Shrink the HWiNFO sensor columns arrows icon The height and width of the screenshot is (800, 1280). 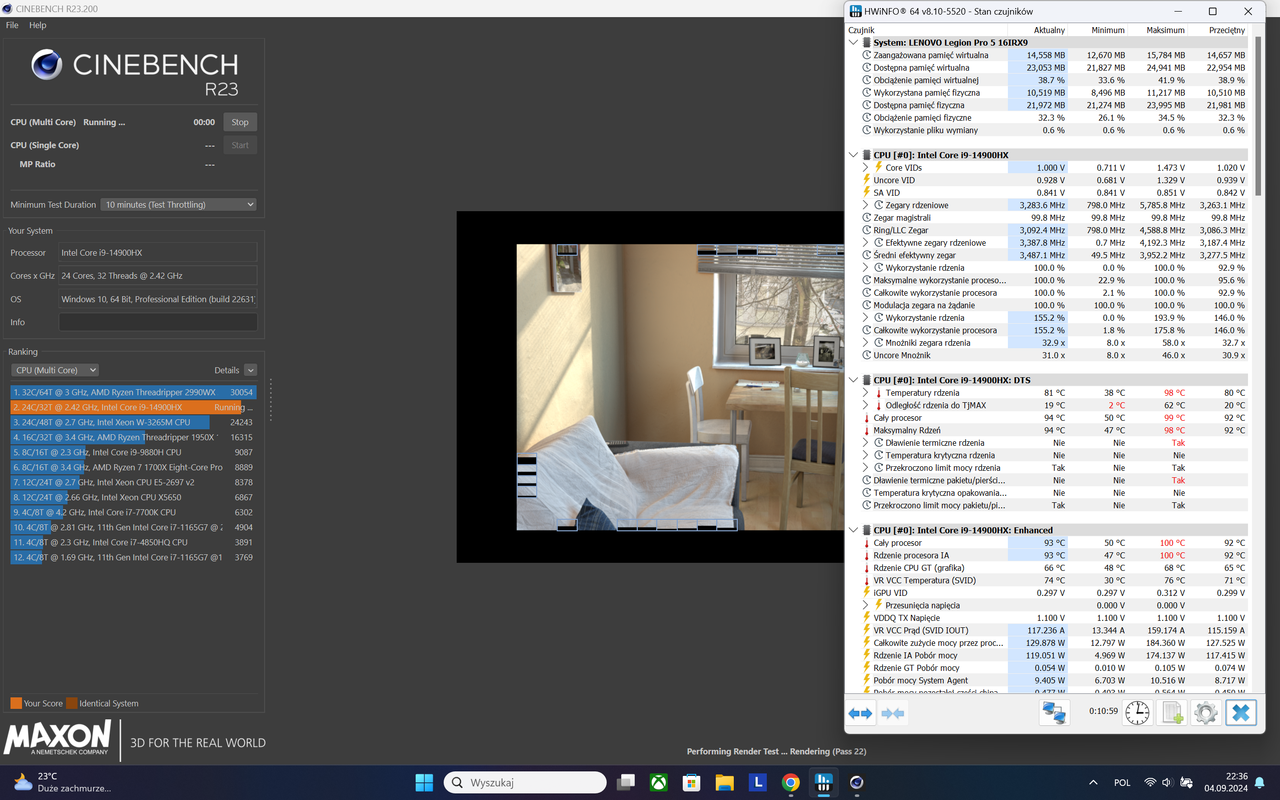[893, 713]
